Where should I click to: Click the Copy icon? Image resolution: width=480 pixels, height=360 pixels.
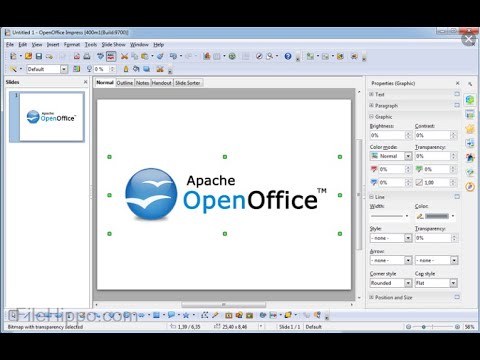click(x=135, y=56)
